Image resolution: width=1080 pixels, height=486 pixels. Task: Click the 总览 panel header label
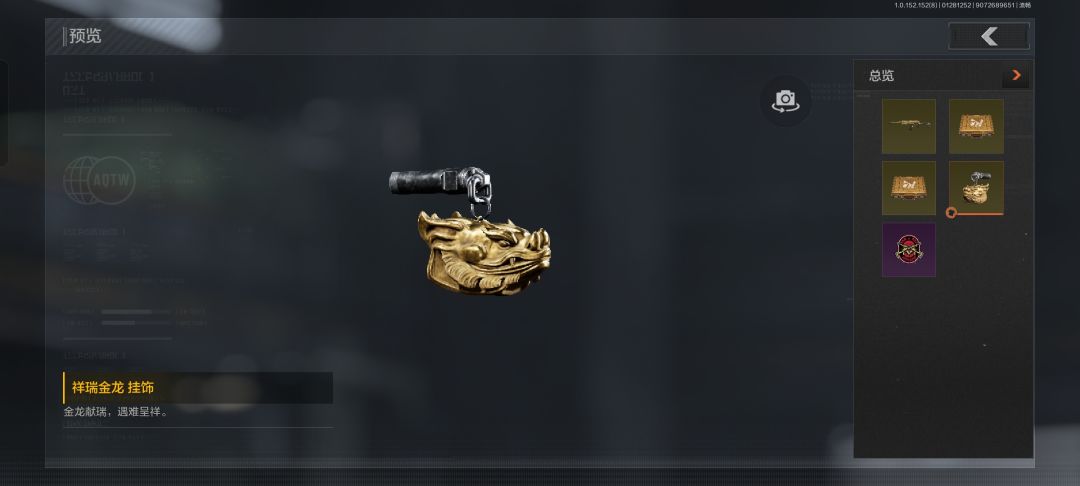[x=881, y=76]
